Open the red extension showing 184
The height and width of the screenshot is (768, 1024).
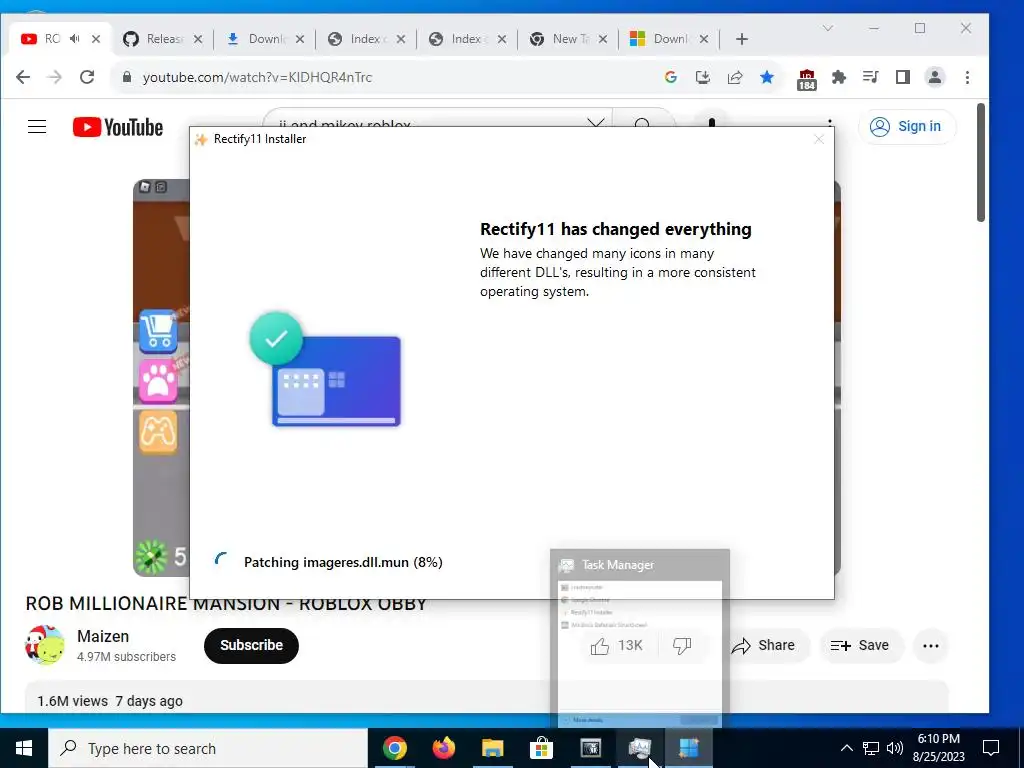[x=807, y=79]
